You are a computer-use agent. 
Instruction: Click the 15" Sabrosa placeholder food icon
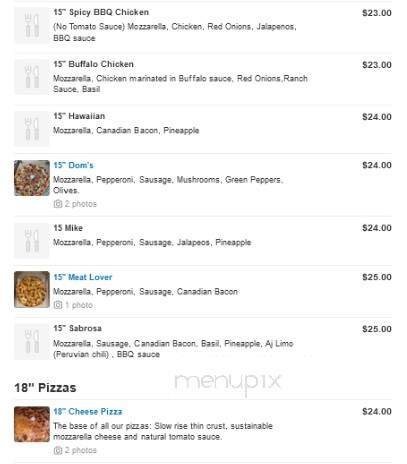pos(32,342)
